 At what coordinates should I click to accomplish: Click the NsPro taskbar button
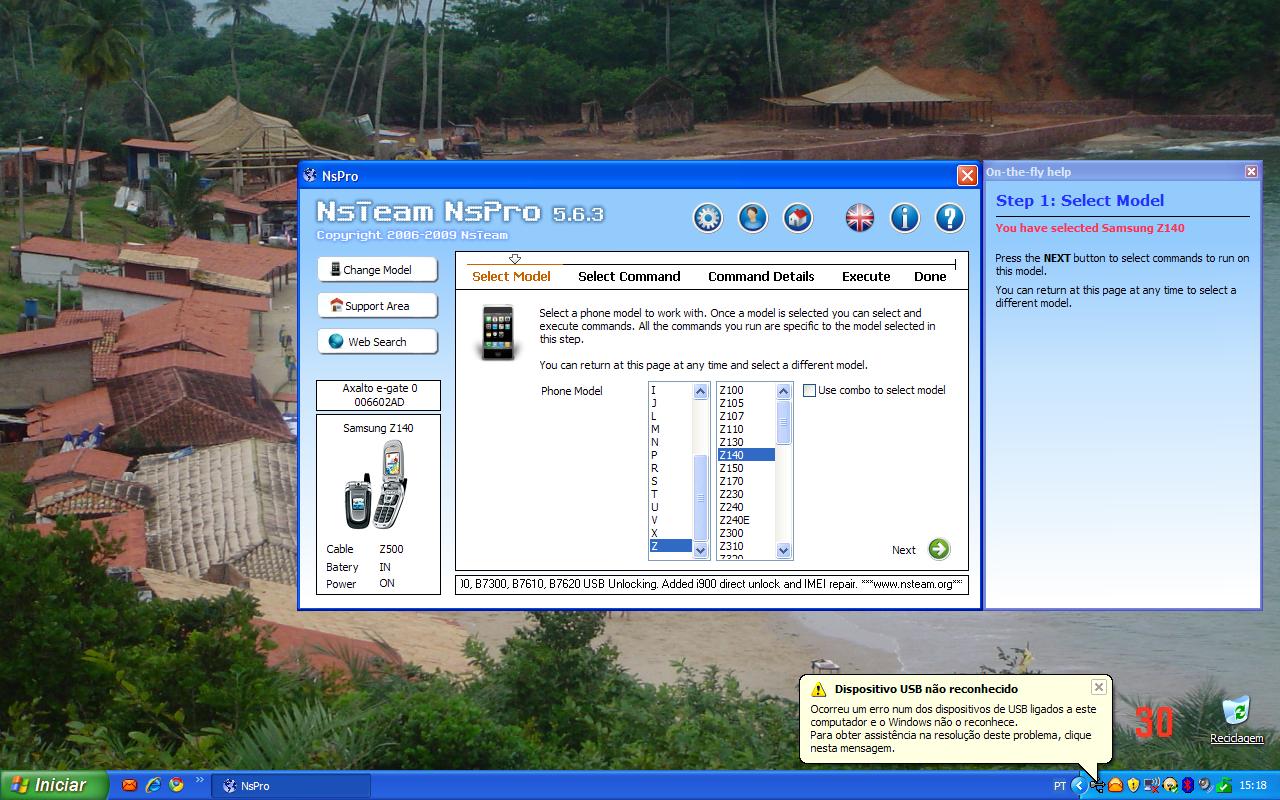click(291, 786)
